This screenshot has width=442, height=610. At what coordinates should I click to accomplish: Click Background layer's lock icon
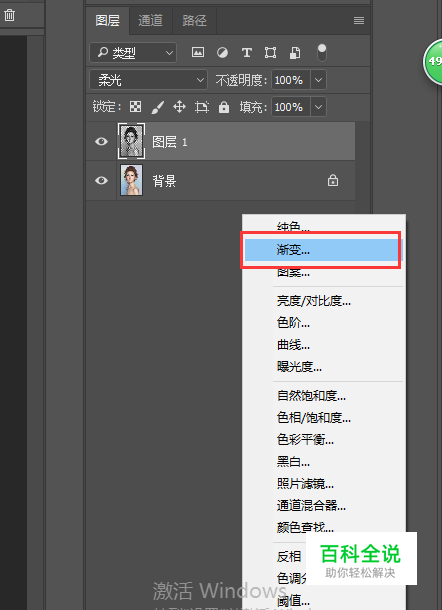[333, 181]
